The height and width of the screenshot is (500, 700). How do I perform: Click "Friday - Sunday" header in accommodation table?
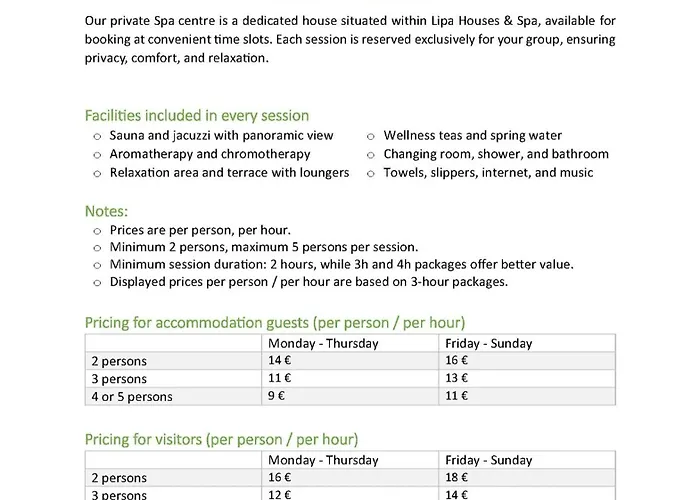coord(488,343)
